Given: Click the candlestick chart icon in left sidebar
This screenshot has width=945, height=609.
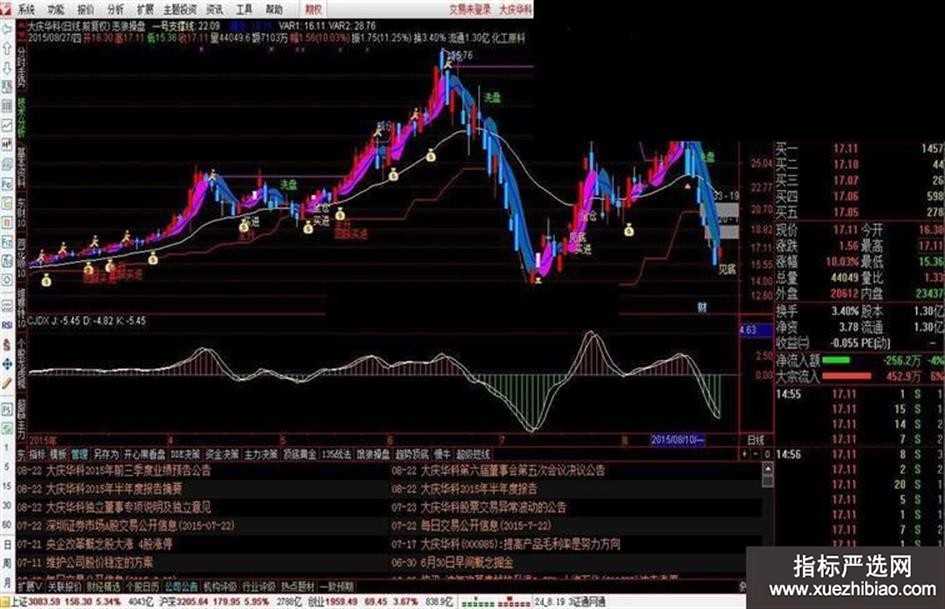Looking at the screenshot, I should [7, 145].
